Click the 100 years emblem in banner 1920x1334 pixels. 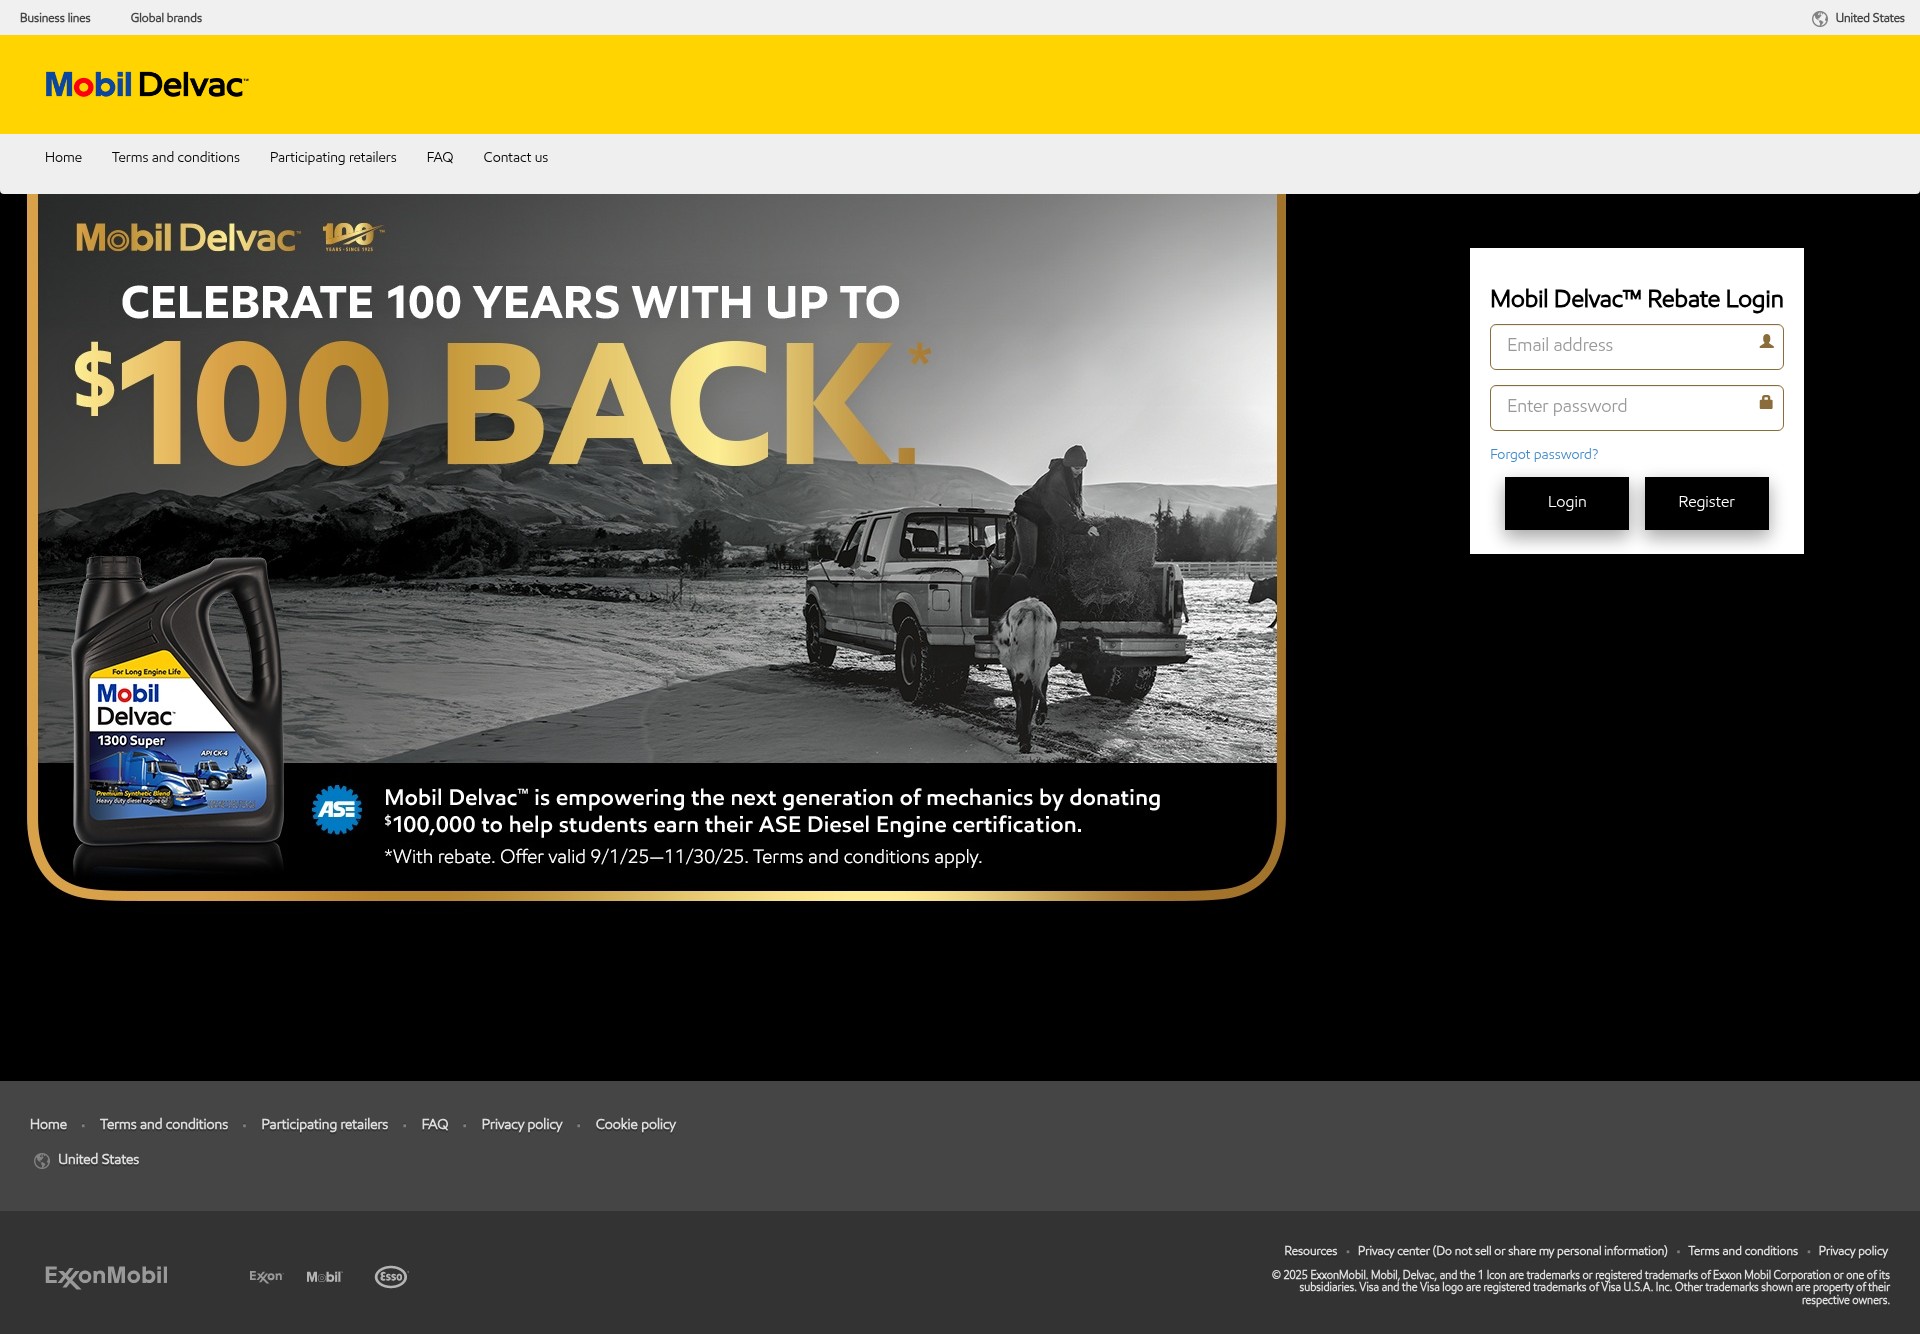353,237
